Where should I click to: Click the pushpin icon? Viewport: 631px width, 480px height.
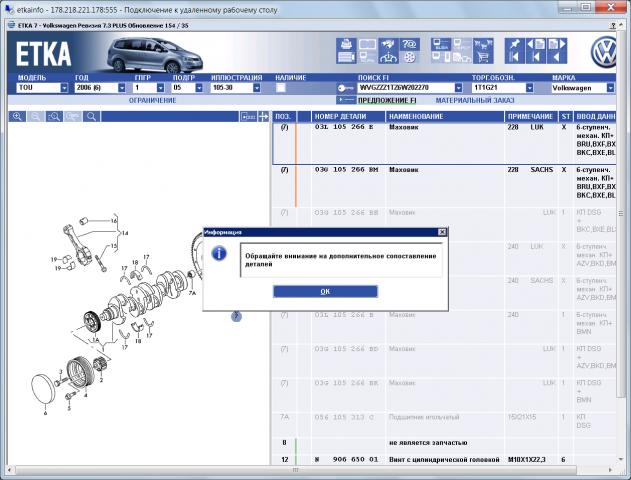click(515, 44)
